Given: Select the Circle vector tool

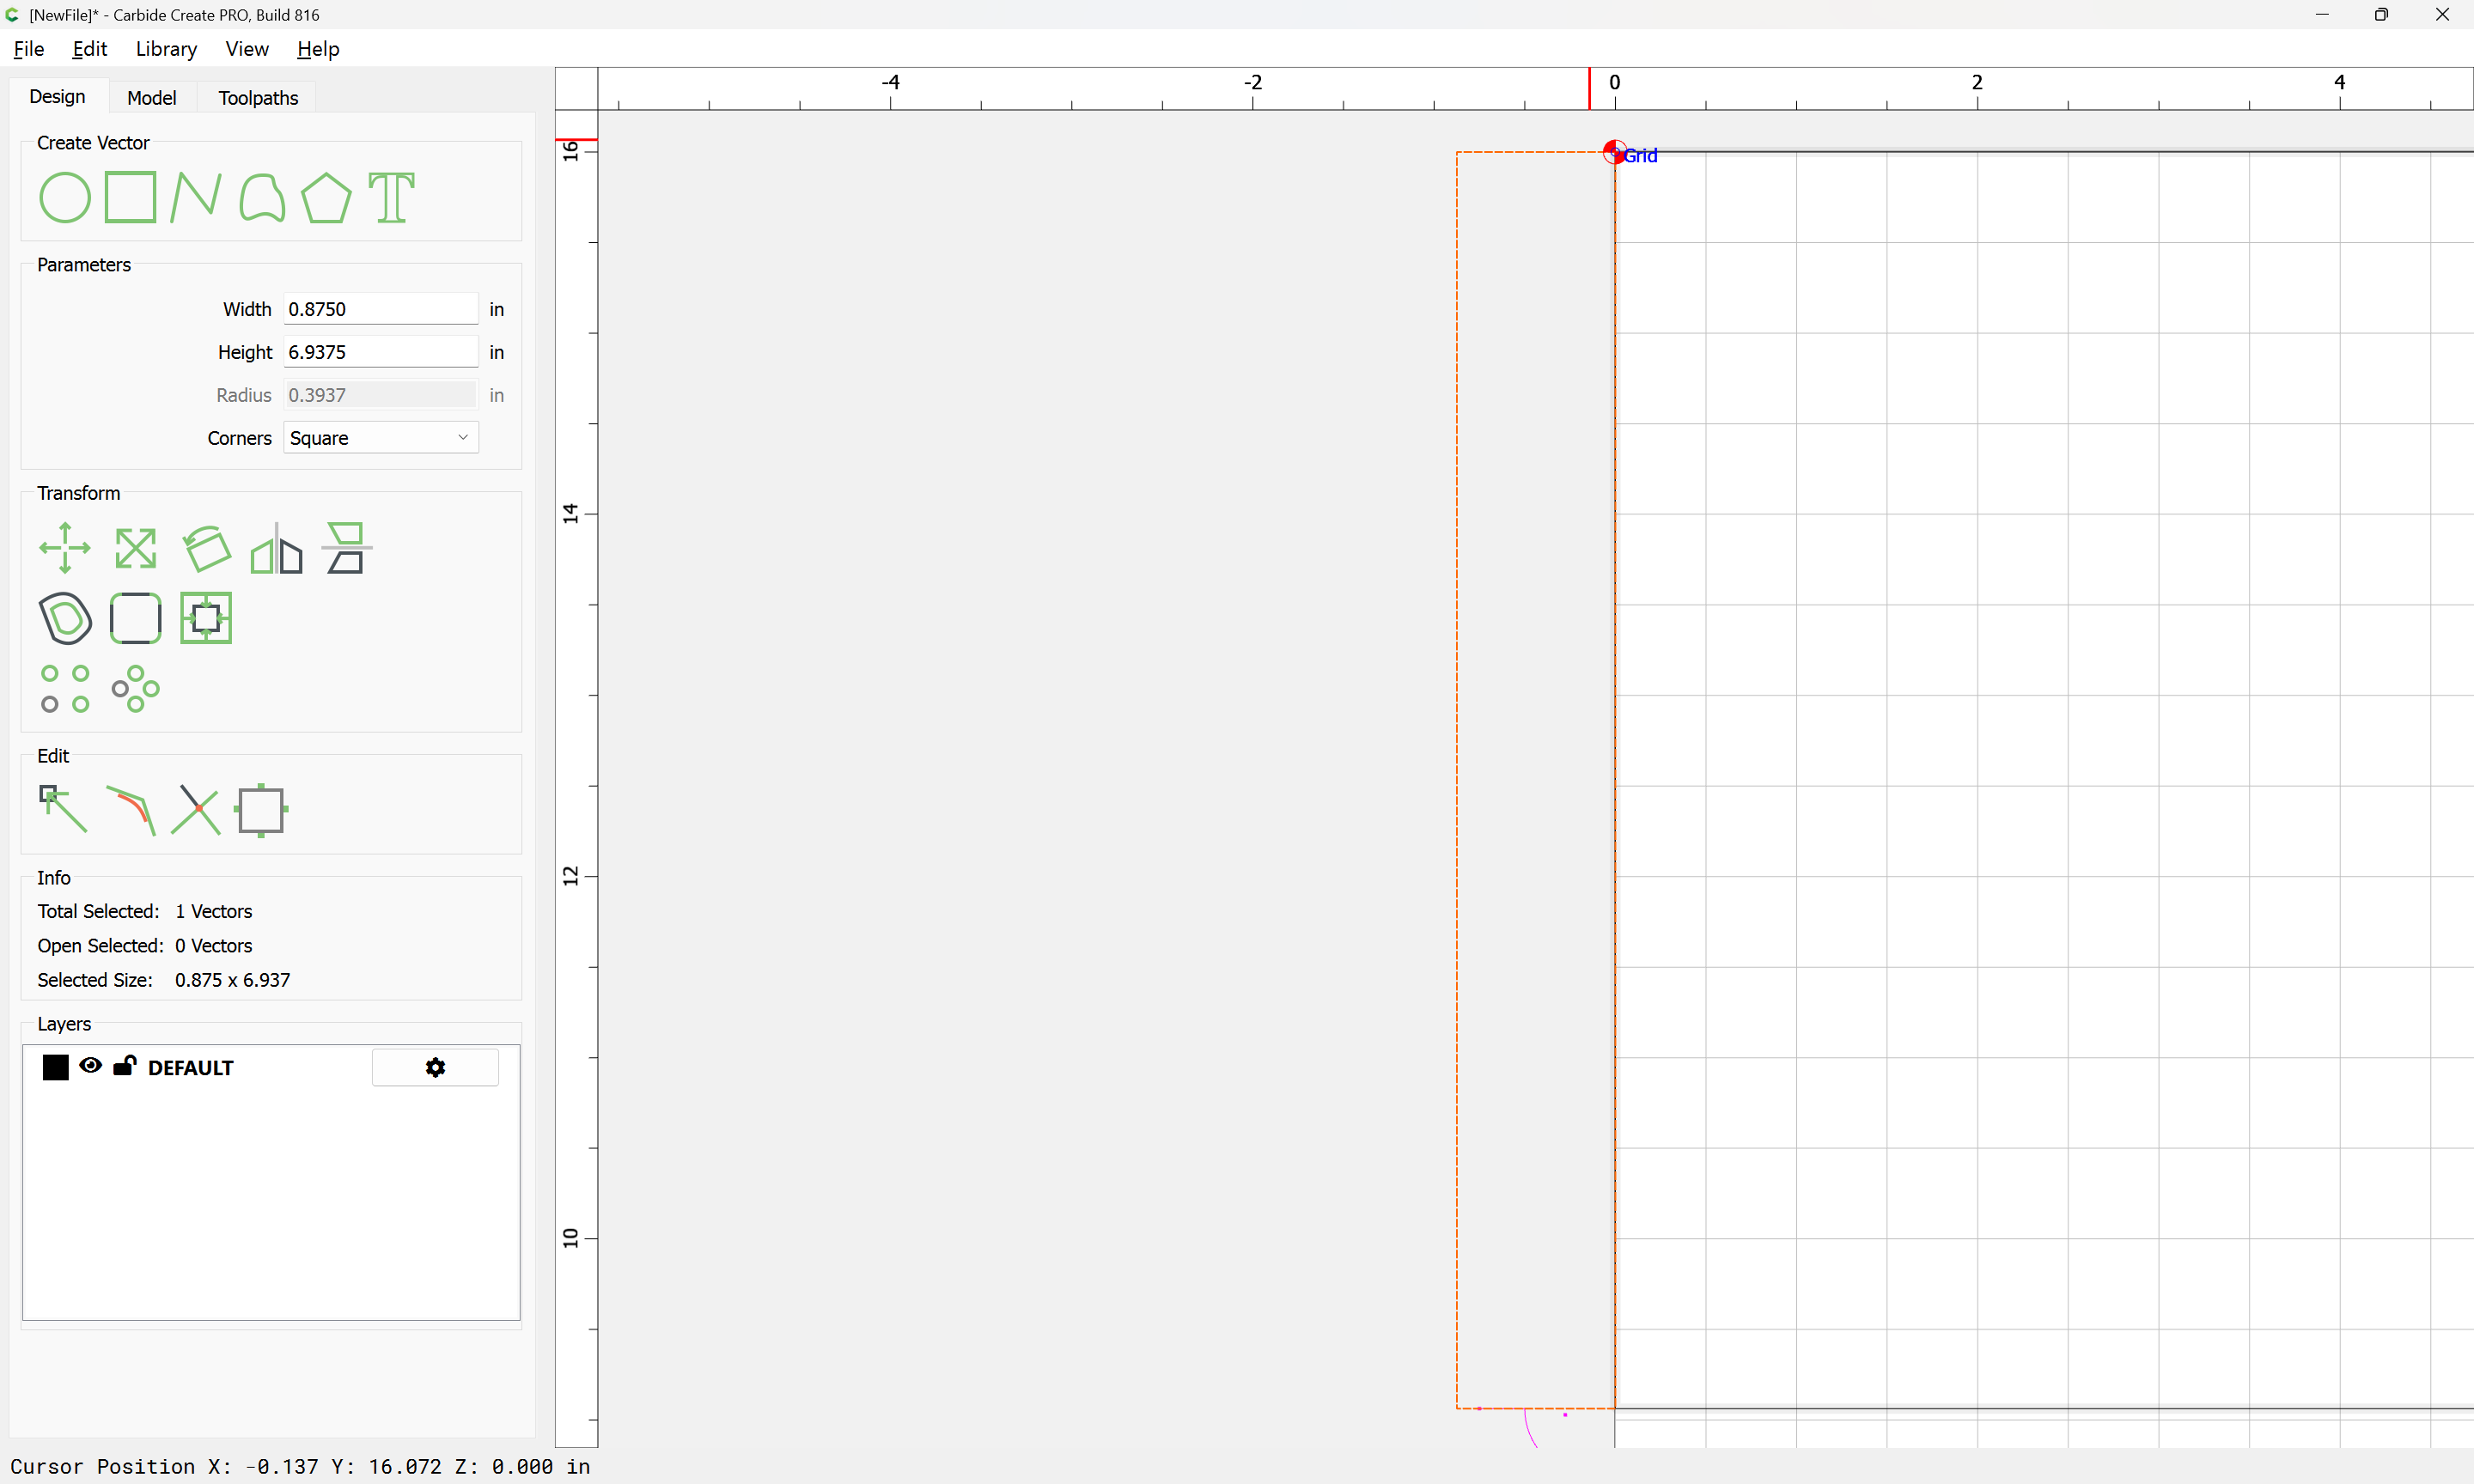Looking at the screenshot, I should (65, 197).
